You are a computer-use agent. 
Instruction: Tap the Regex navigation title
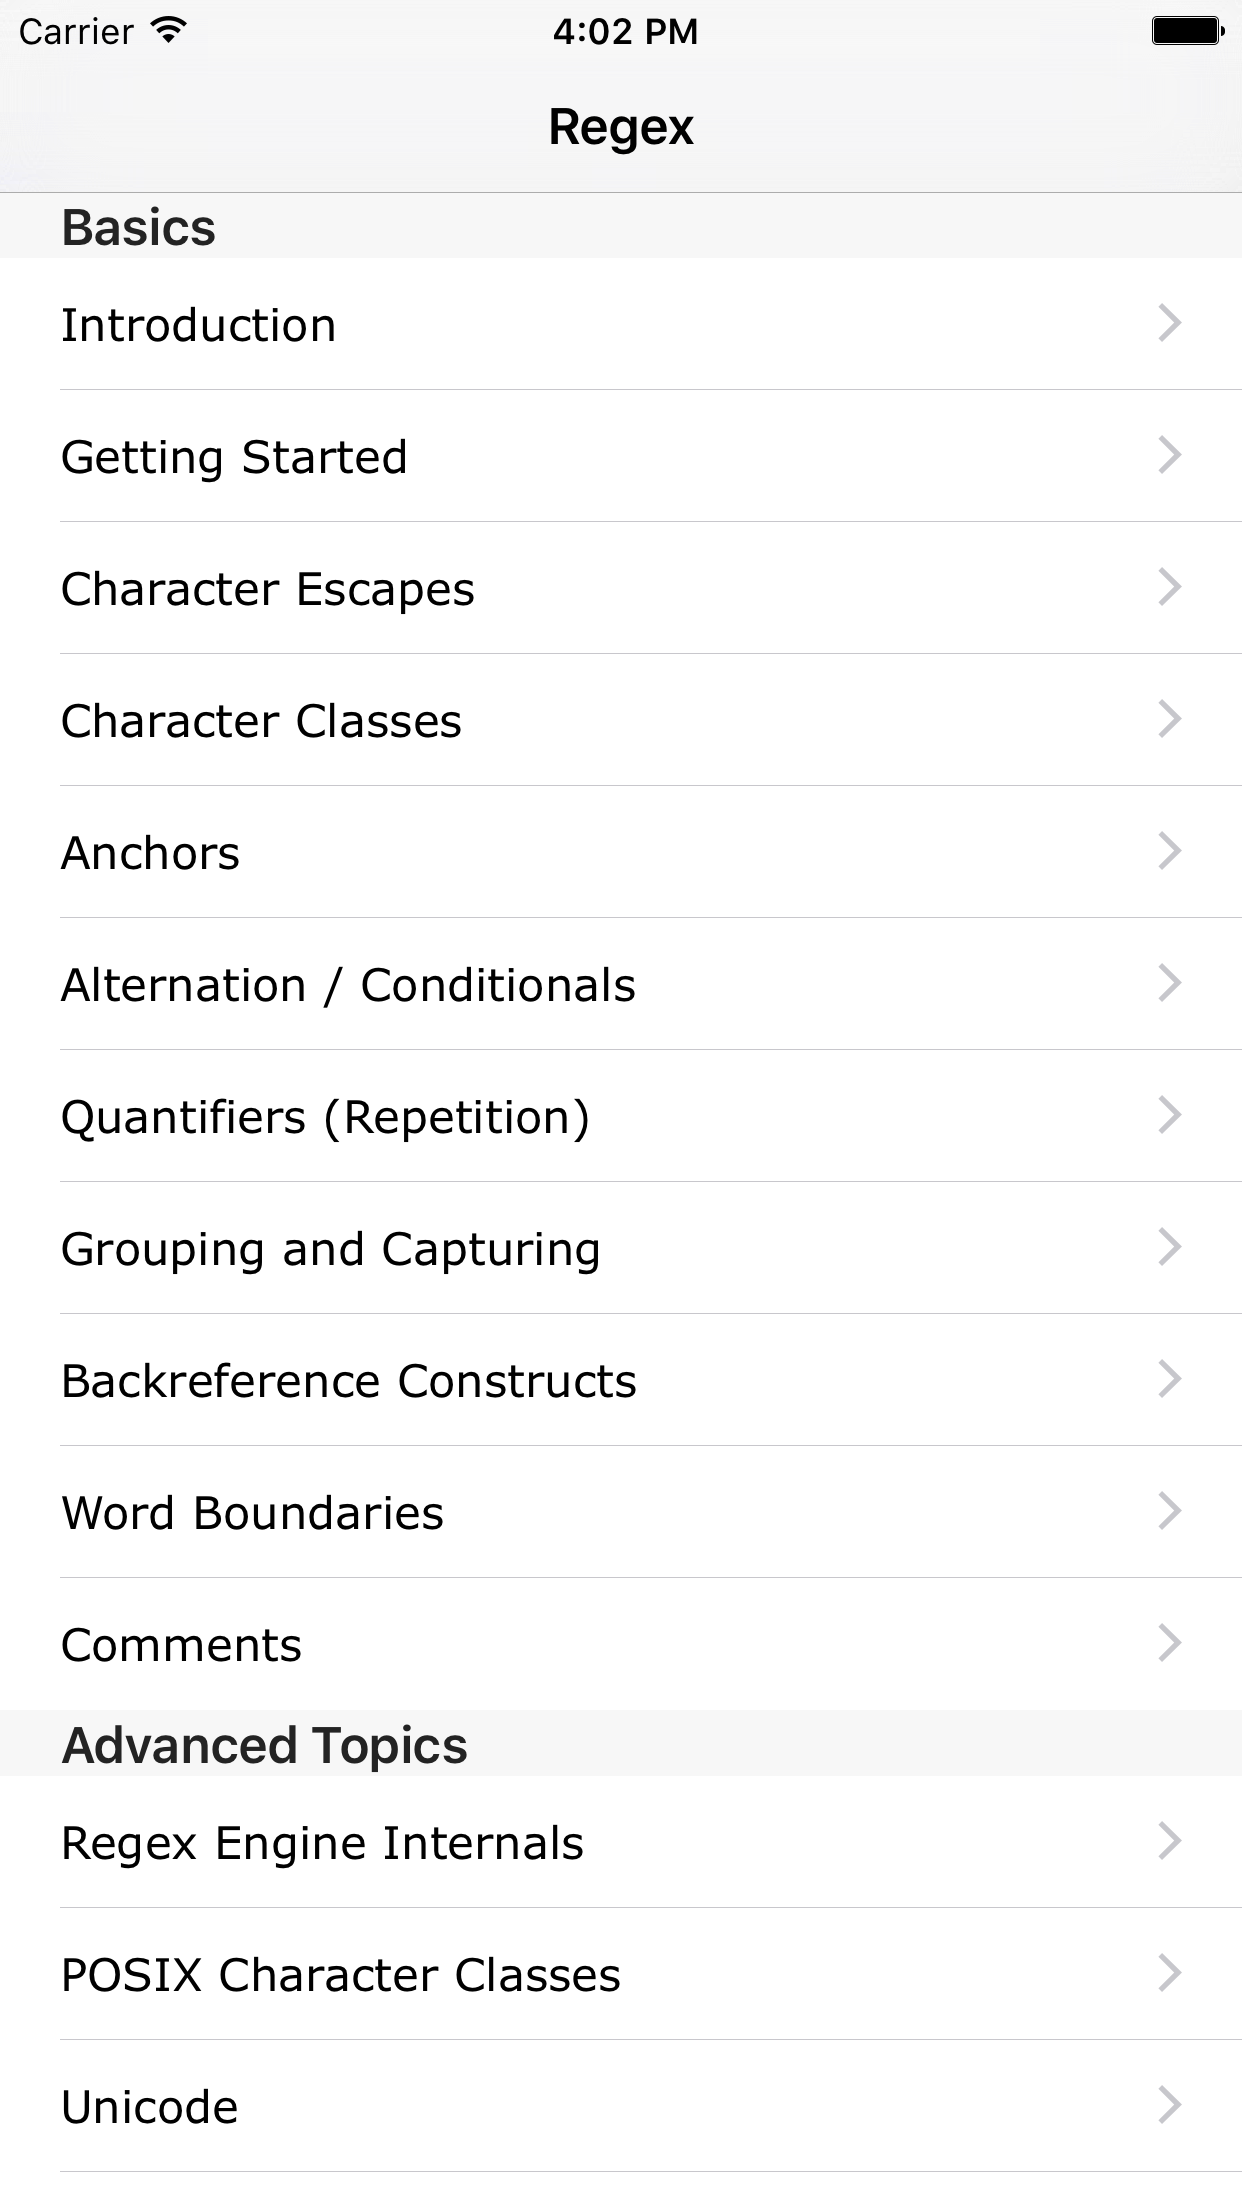click(621, 127)
